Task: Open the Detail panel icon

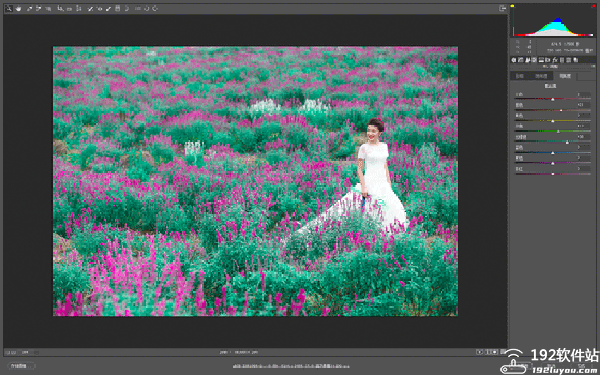Action: (x=528, y=60)
